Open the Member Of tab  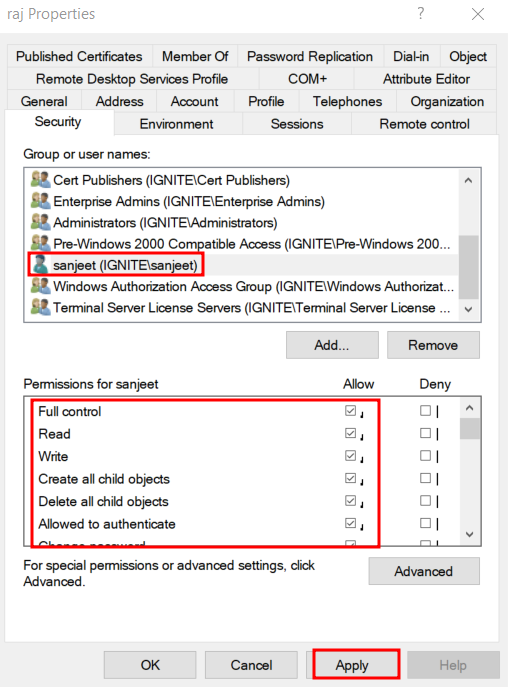[195, 57]
